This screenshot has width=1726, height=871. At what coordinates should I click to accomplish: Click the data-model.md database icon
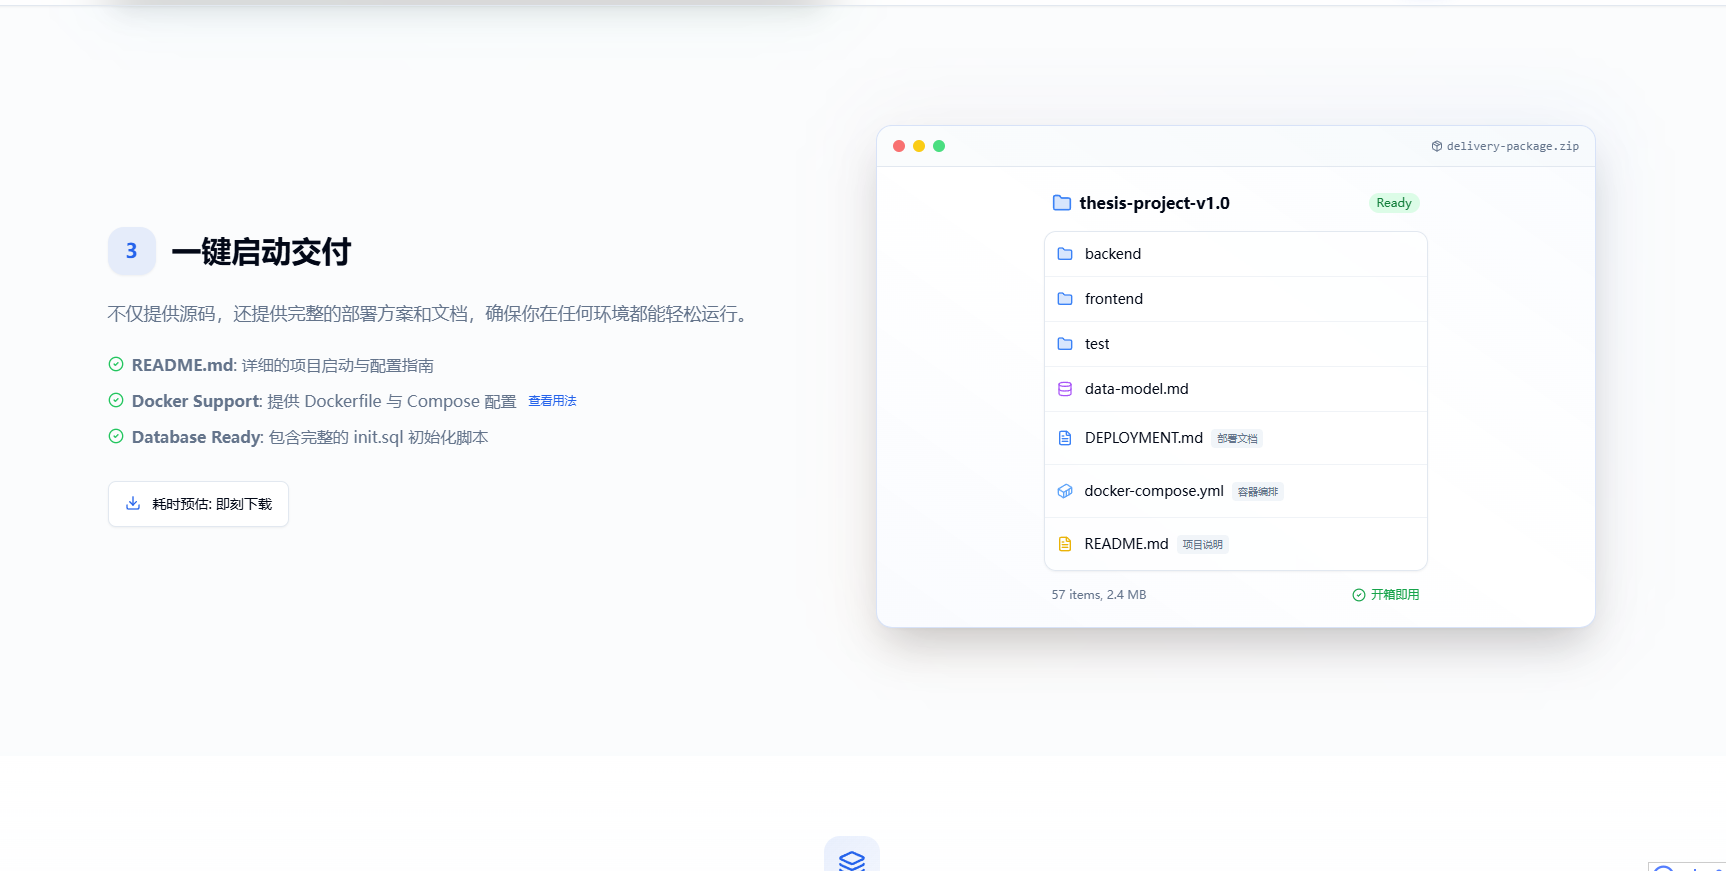point(1065,389)
